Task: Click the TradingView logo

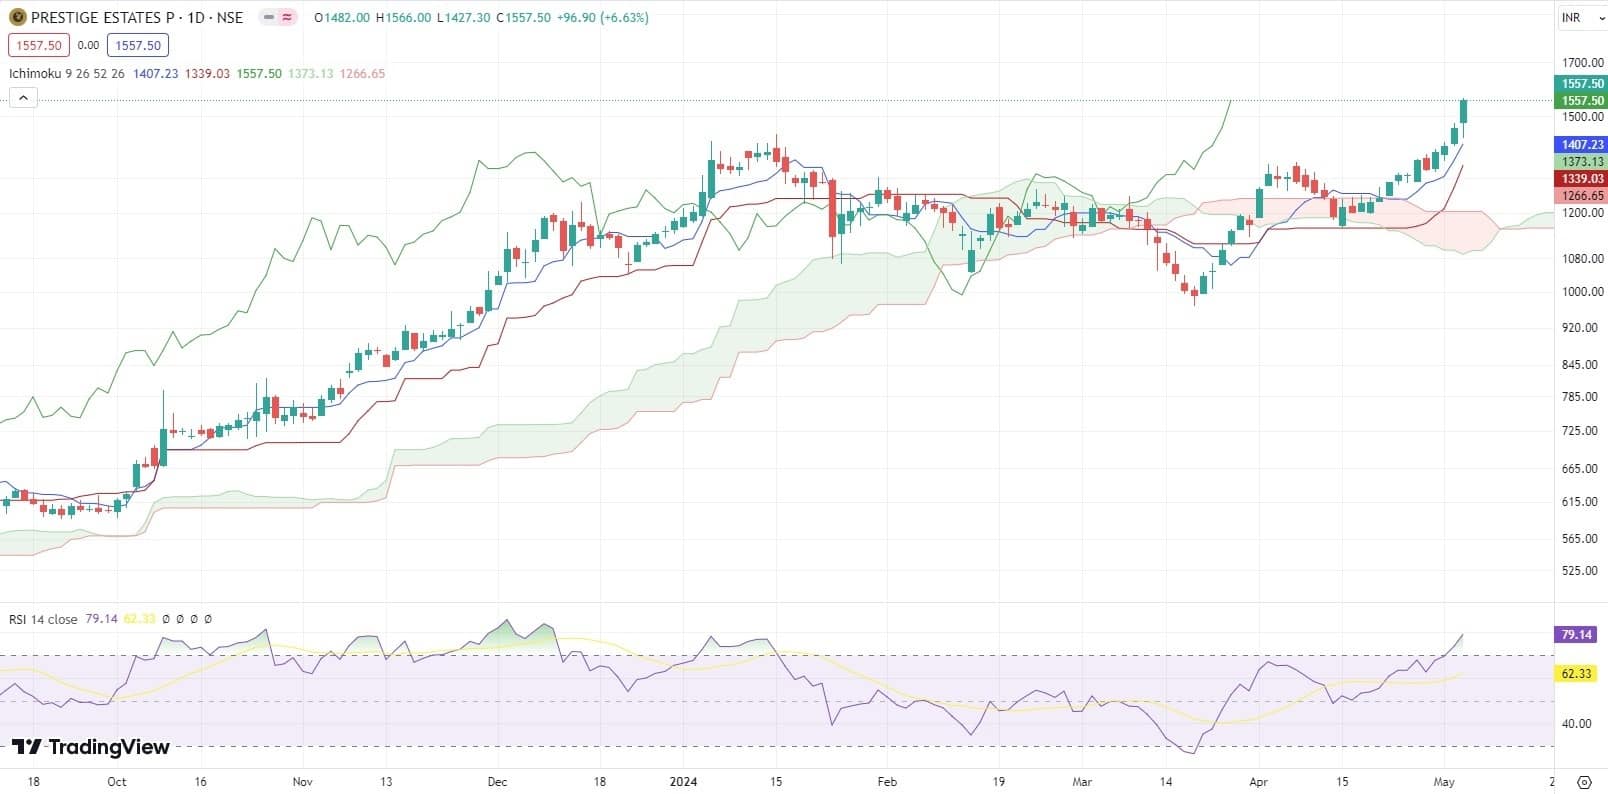Action: (x=91, y=747)
